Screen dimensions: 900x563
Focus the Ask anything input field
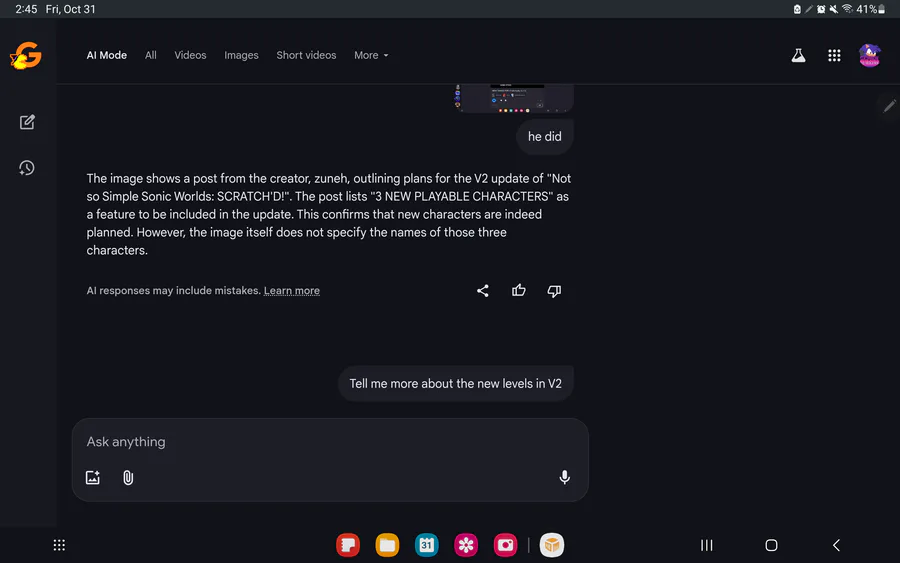330,442
